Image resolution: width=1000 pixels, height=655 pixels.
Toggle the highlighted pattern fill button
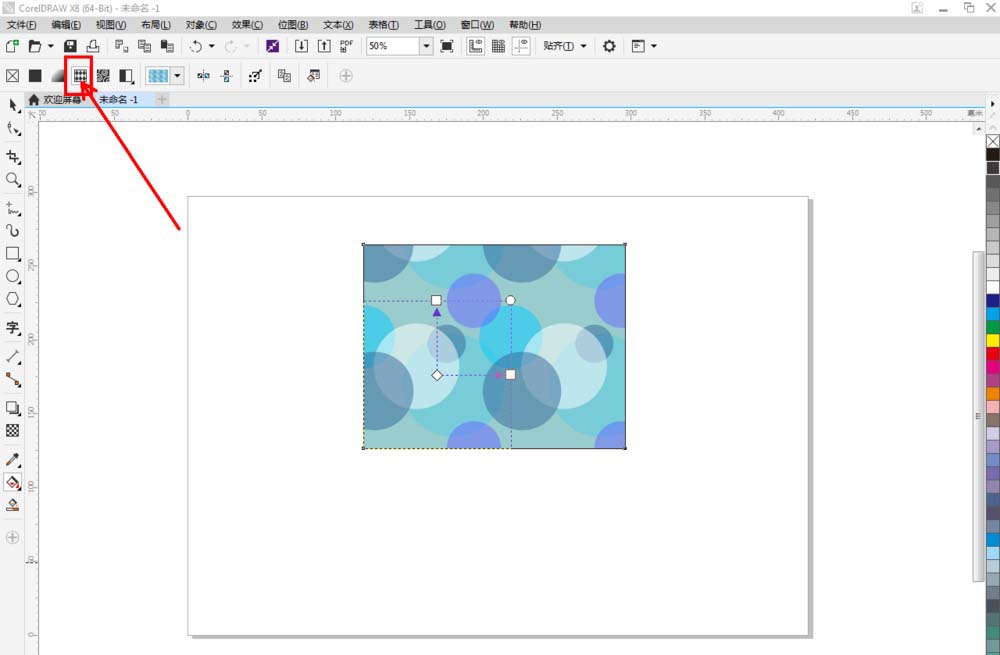click(x=80, y=75)
